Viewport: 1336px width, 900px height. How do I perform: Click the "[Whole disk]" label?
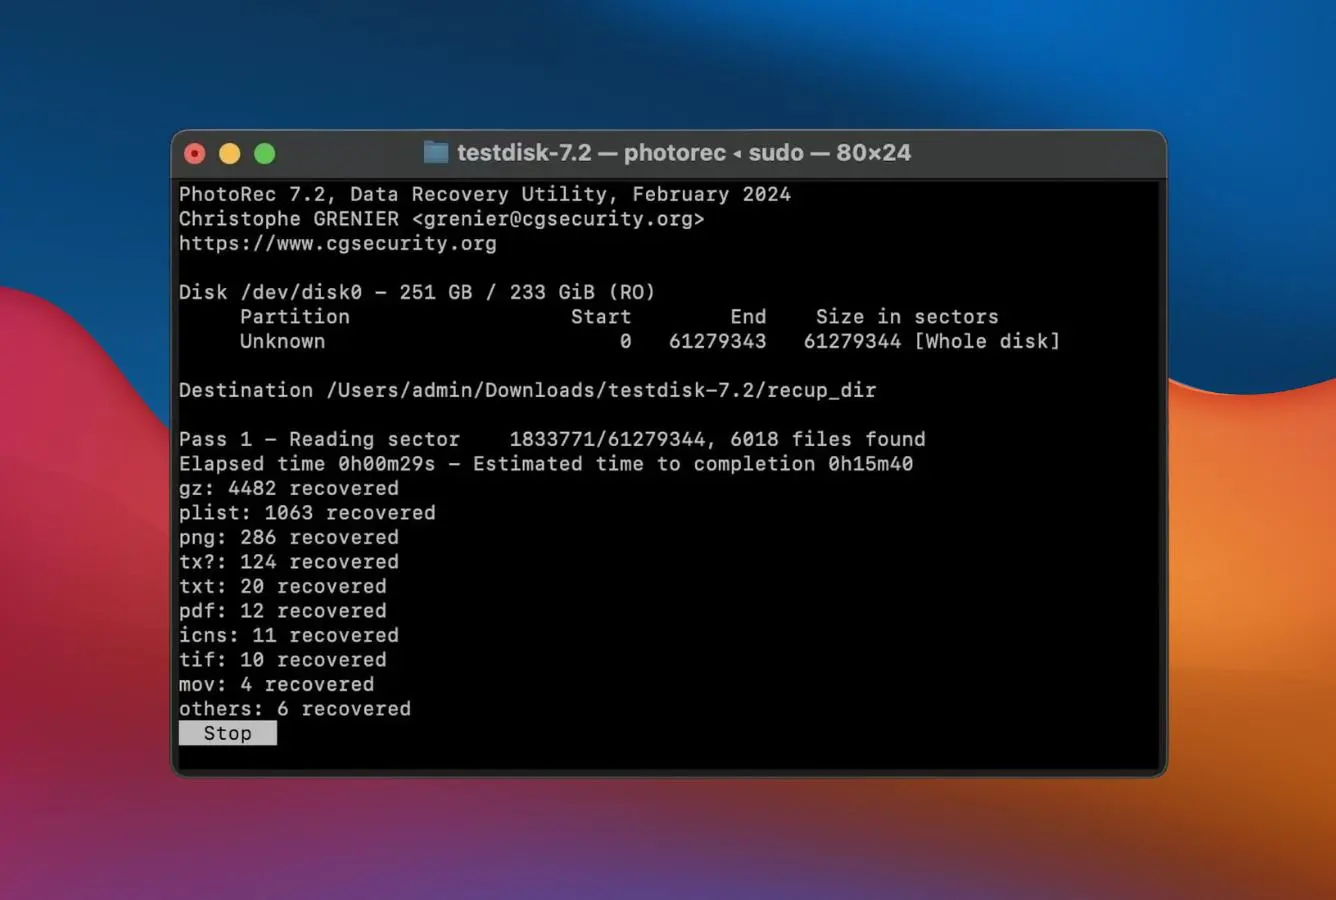[x=987, y=341]
